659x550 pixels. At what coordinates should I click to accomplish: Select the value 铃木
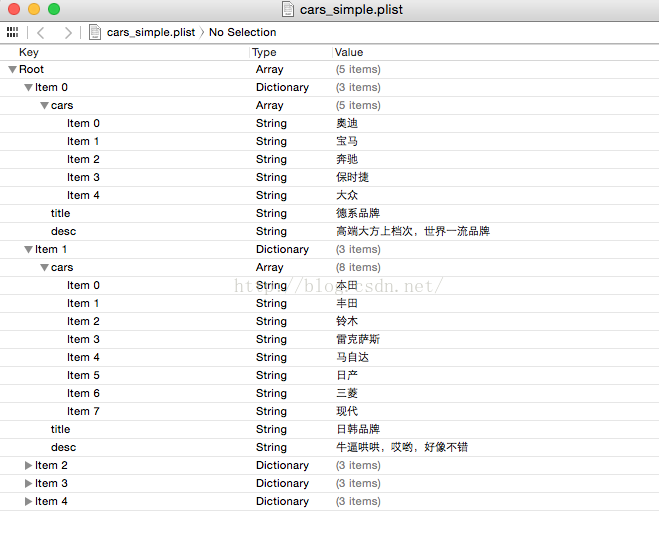pyautogui.click(x=347, y=322)
